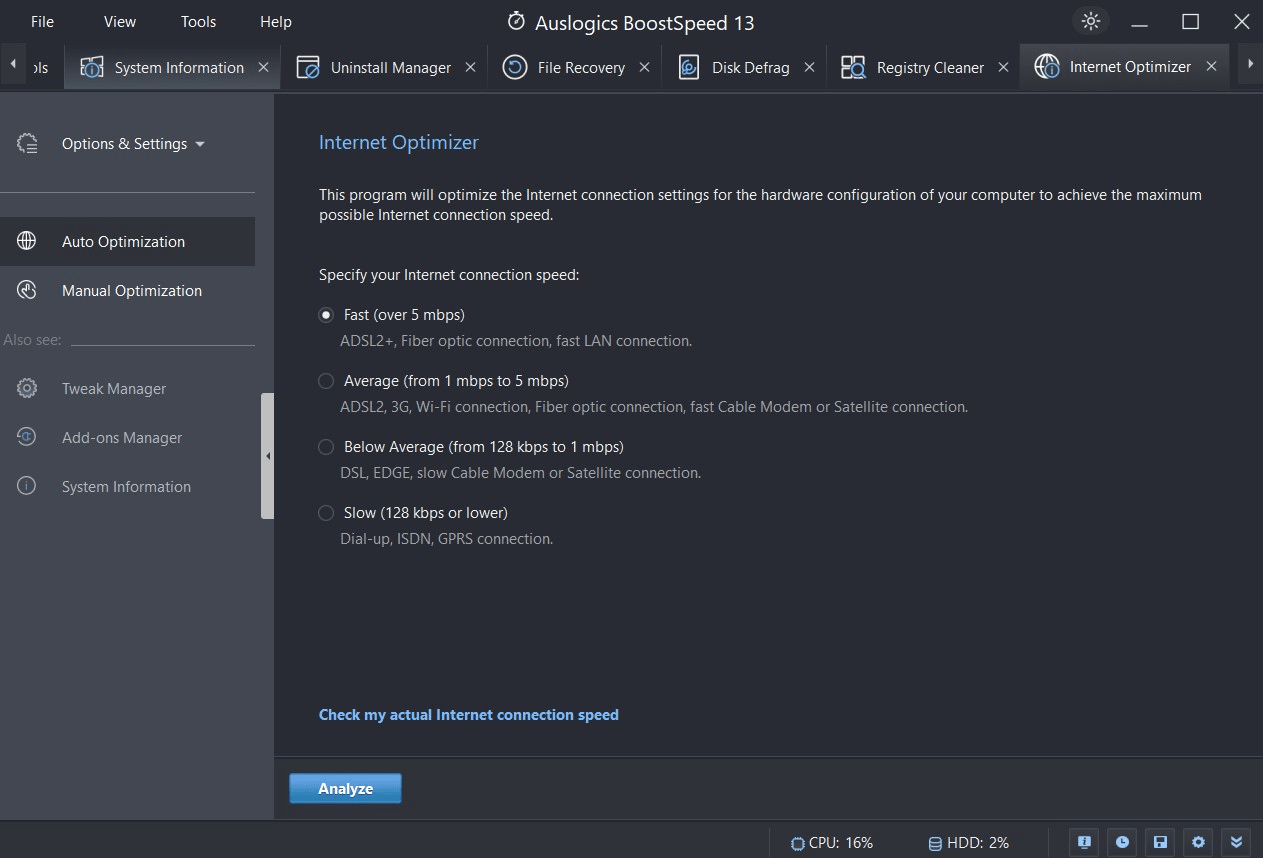Check my actual Internet connection speed
This screenshot has height=858, width=1263.
[x=468, y=714]
